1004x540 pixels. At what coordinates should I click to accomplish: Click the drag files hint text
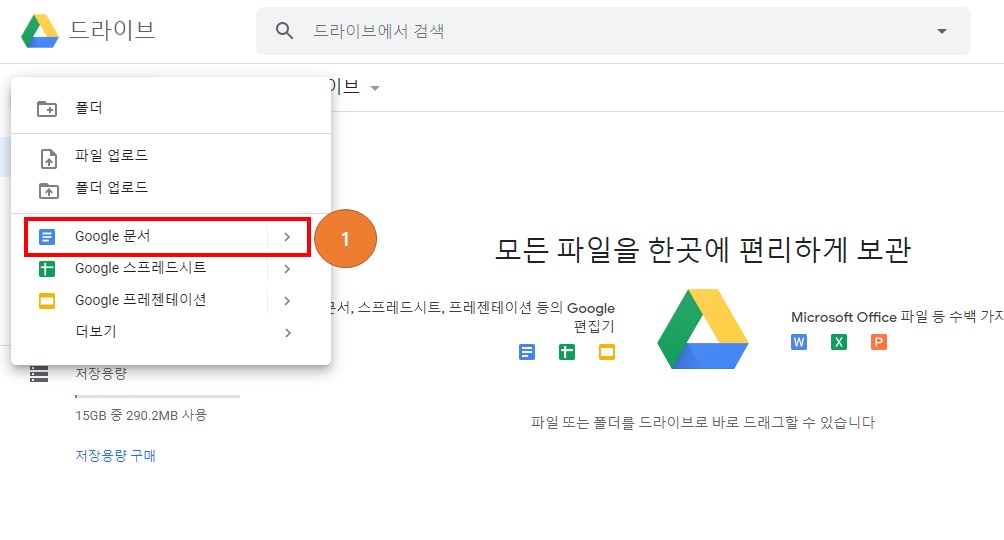coord(703,423)
